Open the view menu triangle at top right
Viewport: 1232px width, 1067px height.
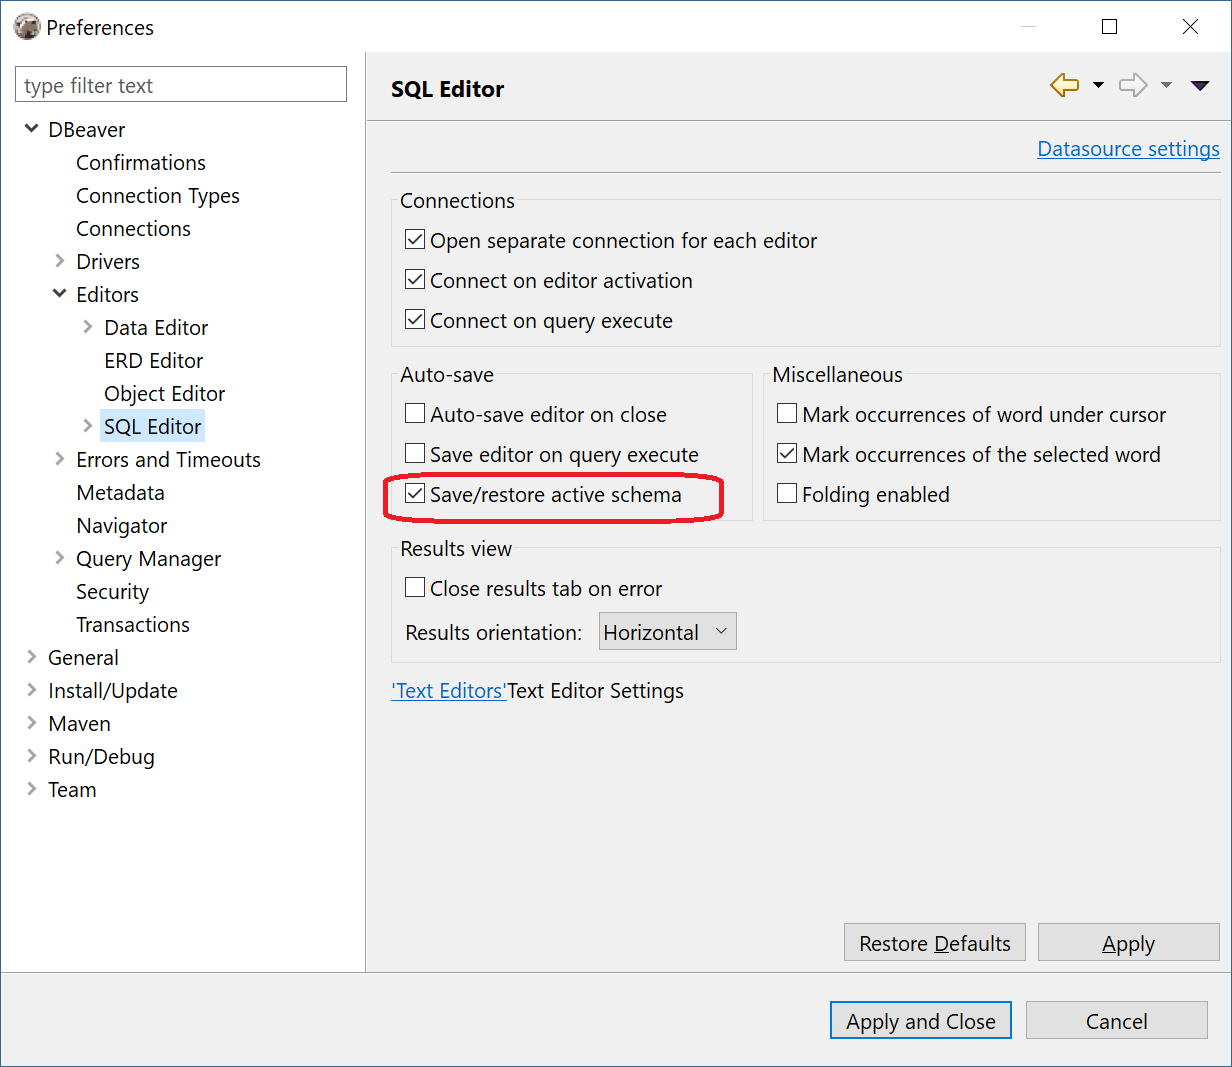coord(1200,85)
